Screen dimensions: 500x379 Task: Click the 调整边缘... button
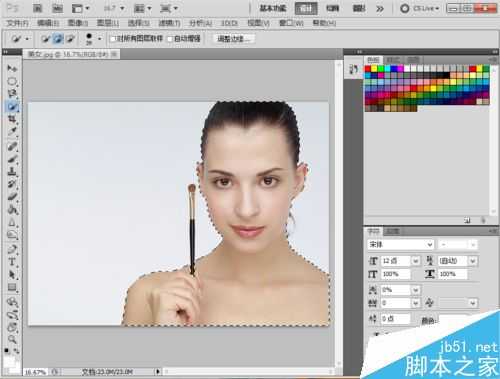(x=233, y=39)
